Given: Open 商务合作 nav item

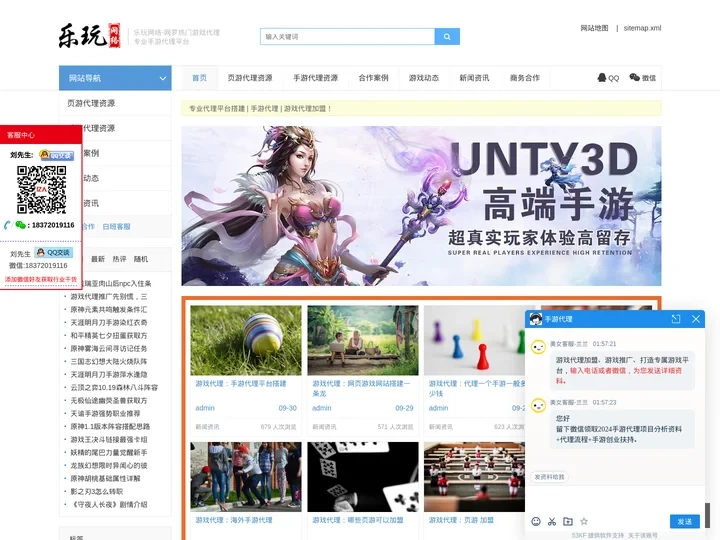Looking at the screenshot, I should coord(525,78).
